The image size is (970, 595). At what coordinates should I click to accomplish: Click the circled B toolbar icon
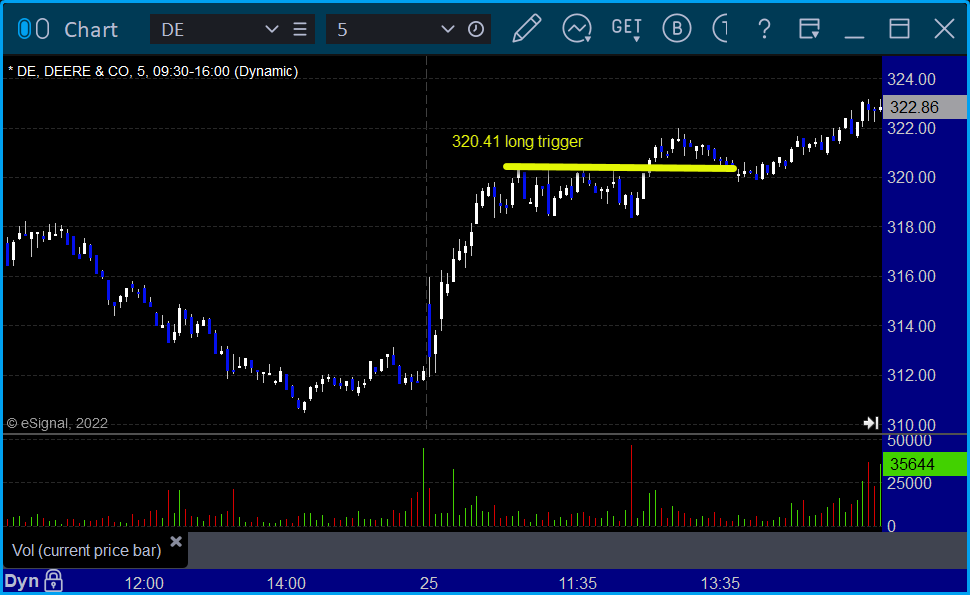pos(677,29)
